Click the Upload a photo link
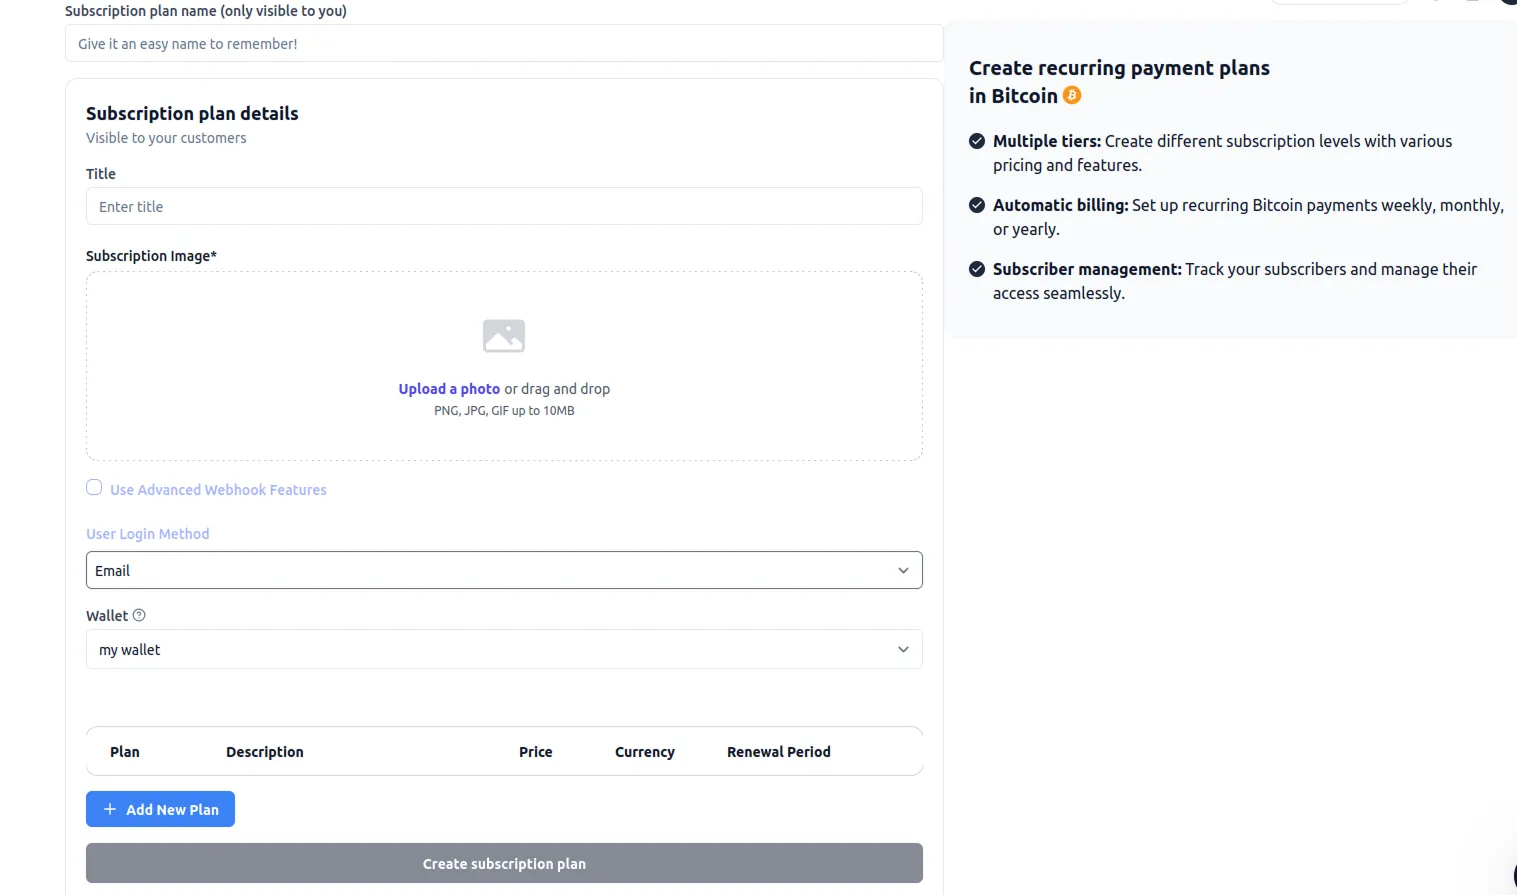The width and height of the screenshot is (1517, 895). tap(449, 389)
